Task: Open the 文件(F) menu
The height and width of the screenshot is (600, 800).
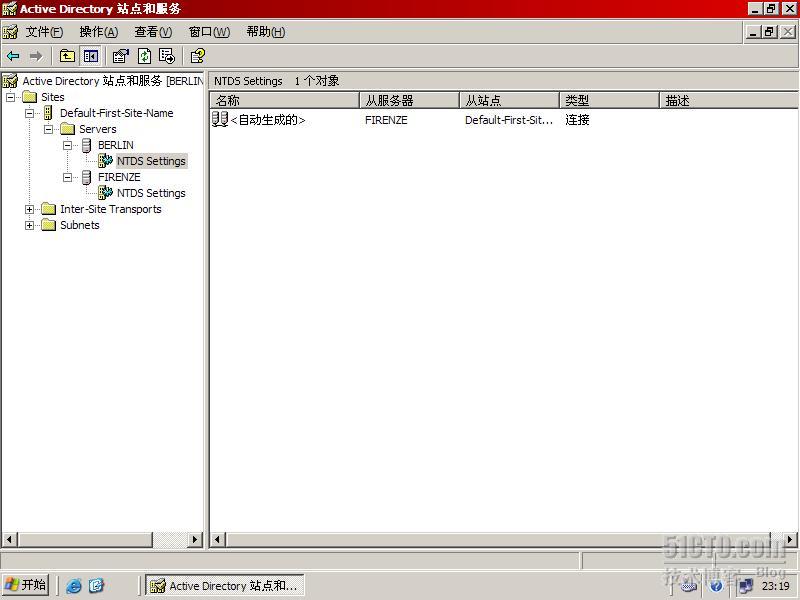Action: [44, 32]
